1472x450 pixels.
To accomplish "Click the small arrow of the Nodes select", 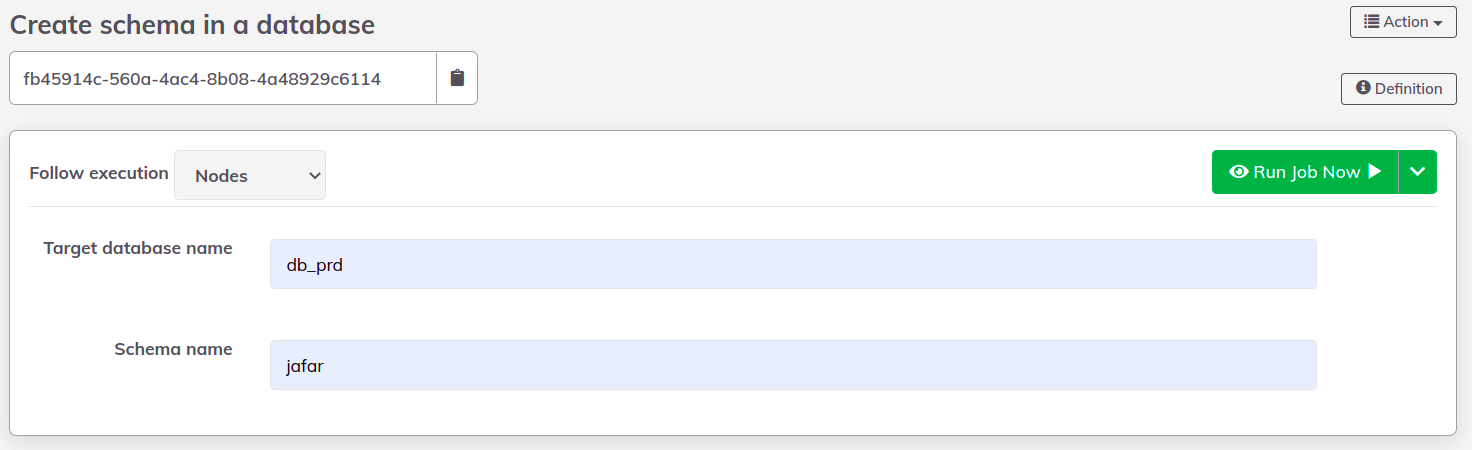I will [x=314, y=176].
